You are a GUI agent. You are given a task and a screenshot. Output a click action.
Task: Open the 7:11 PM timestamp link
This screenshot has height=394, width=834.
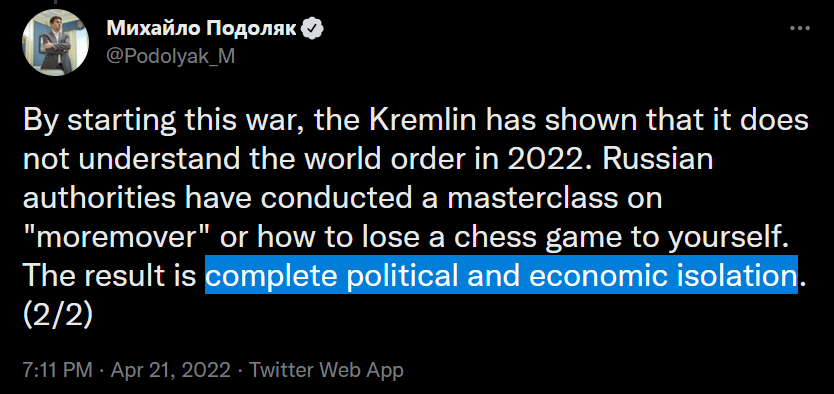[x=57, y=370]
